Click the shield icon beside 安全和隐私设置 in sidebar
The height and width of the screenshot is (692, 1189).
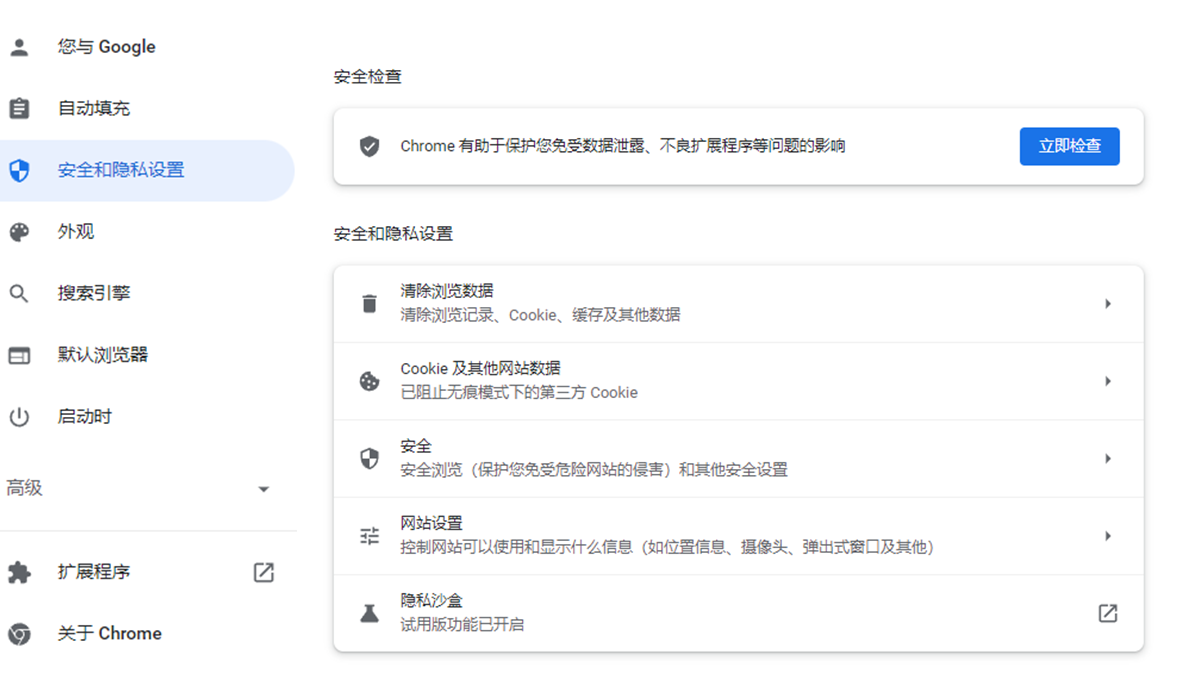coord(19,171)
